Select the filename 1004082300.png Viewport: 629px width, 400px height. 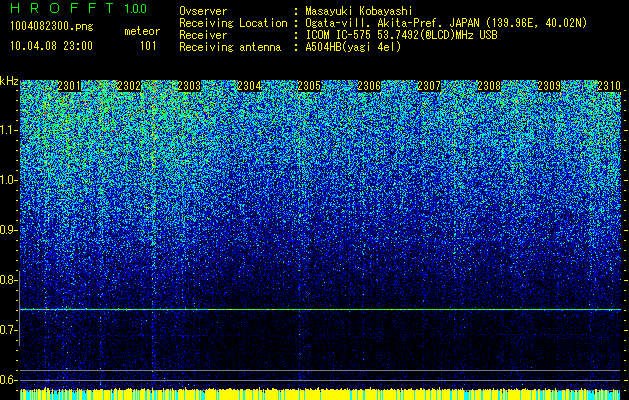(52, 26)
